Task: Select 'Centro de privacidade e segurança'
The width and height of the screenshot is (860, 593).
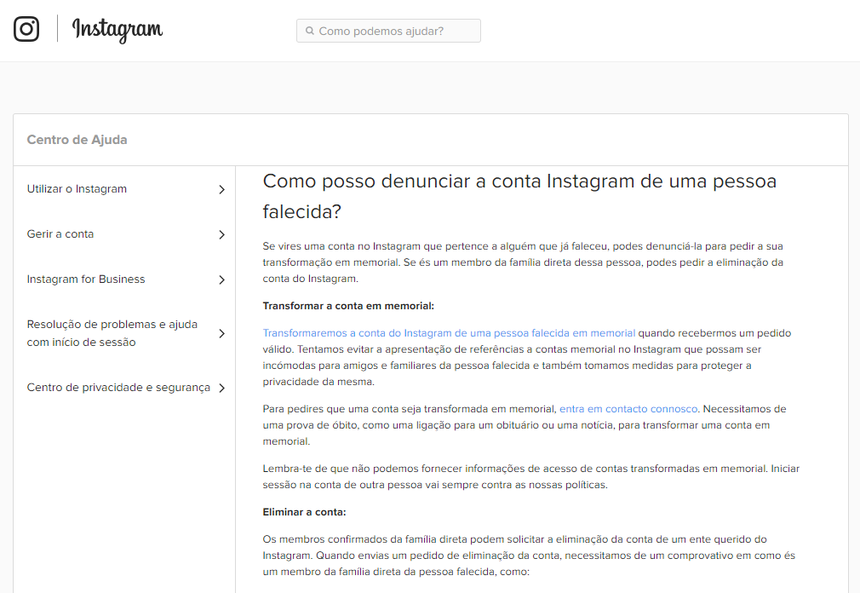Action: coord(118,387)
